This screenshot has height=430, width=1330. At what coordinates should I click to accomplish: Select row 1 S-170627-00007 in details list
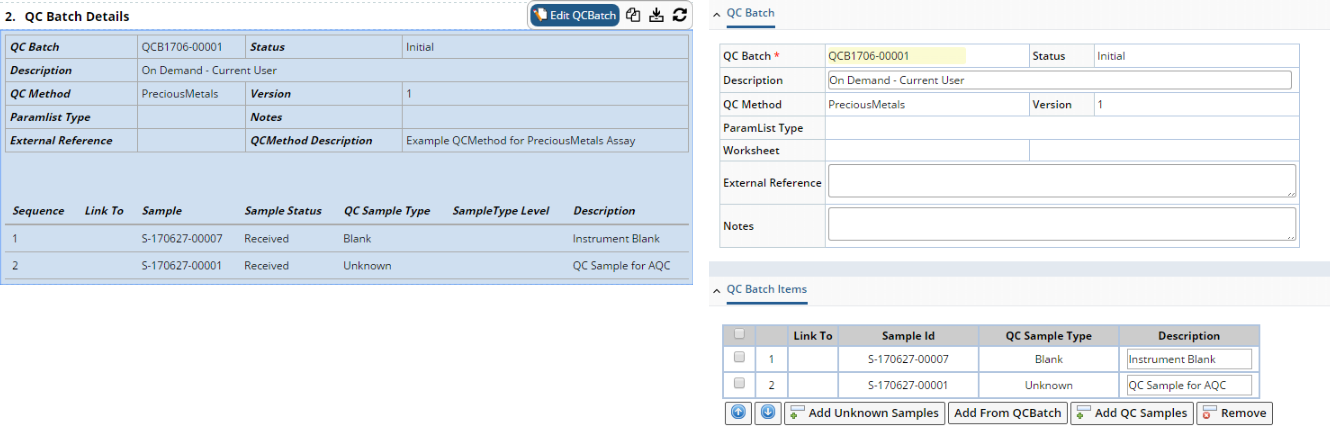(346, 239)
